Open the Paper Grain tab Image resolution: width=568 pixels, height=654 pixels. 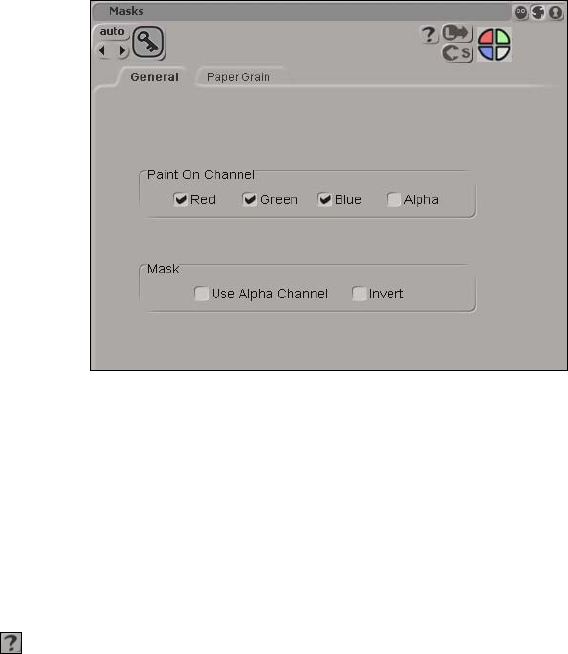[239, 77]
